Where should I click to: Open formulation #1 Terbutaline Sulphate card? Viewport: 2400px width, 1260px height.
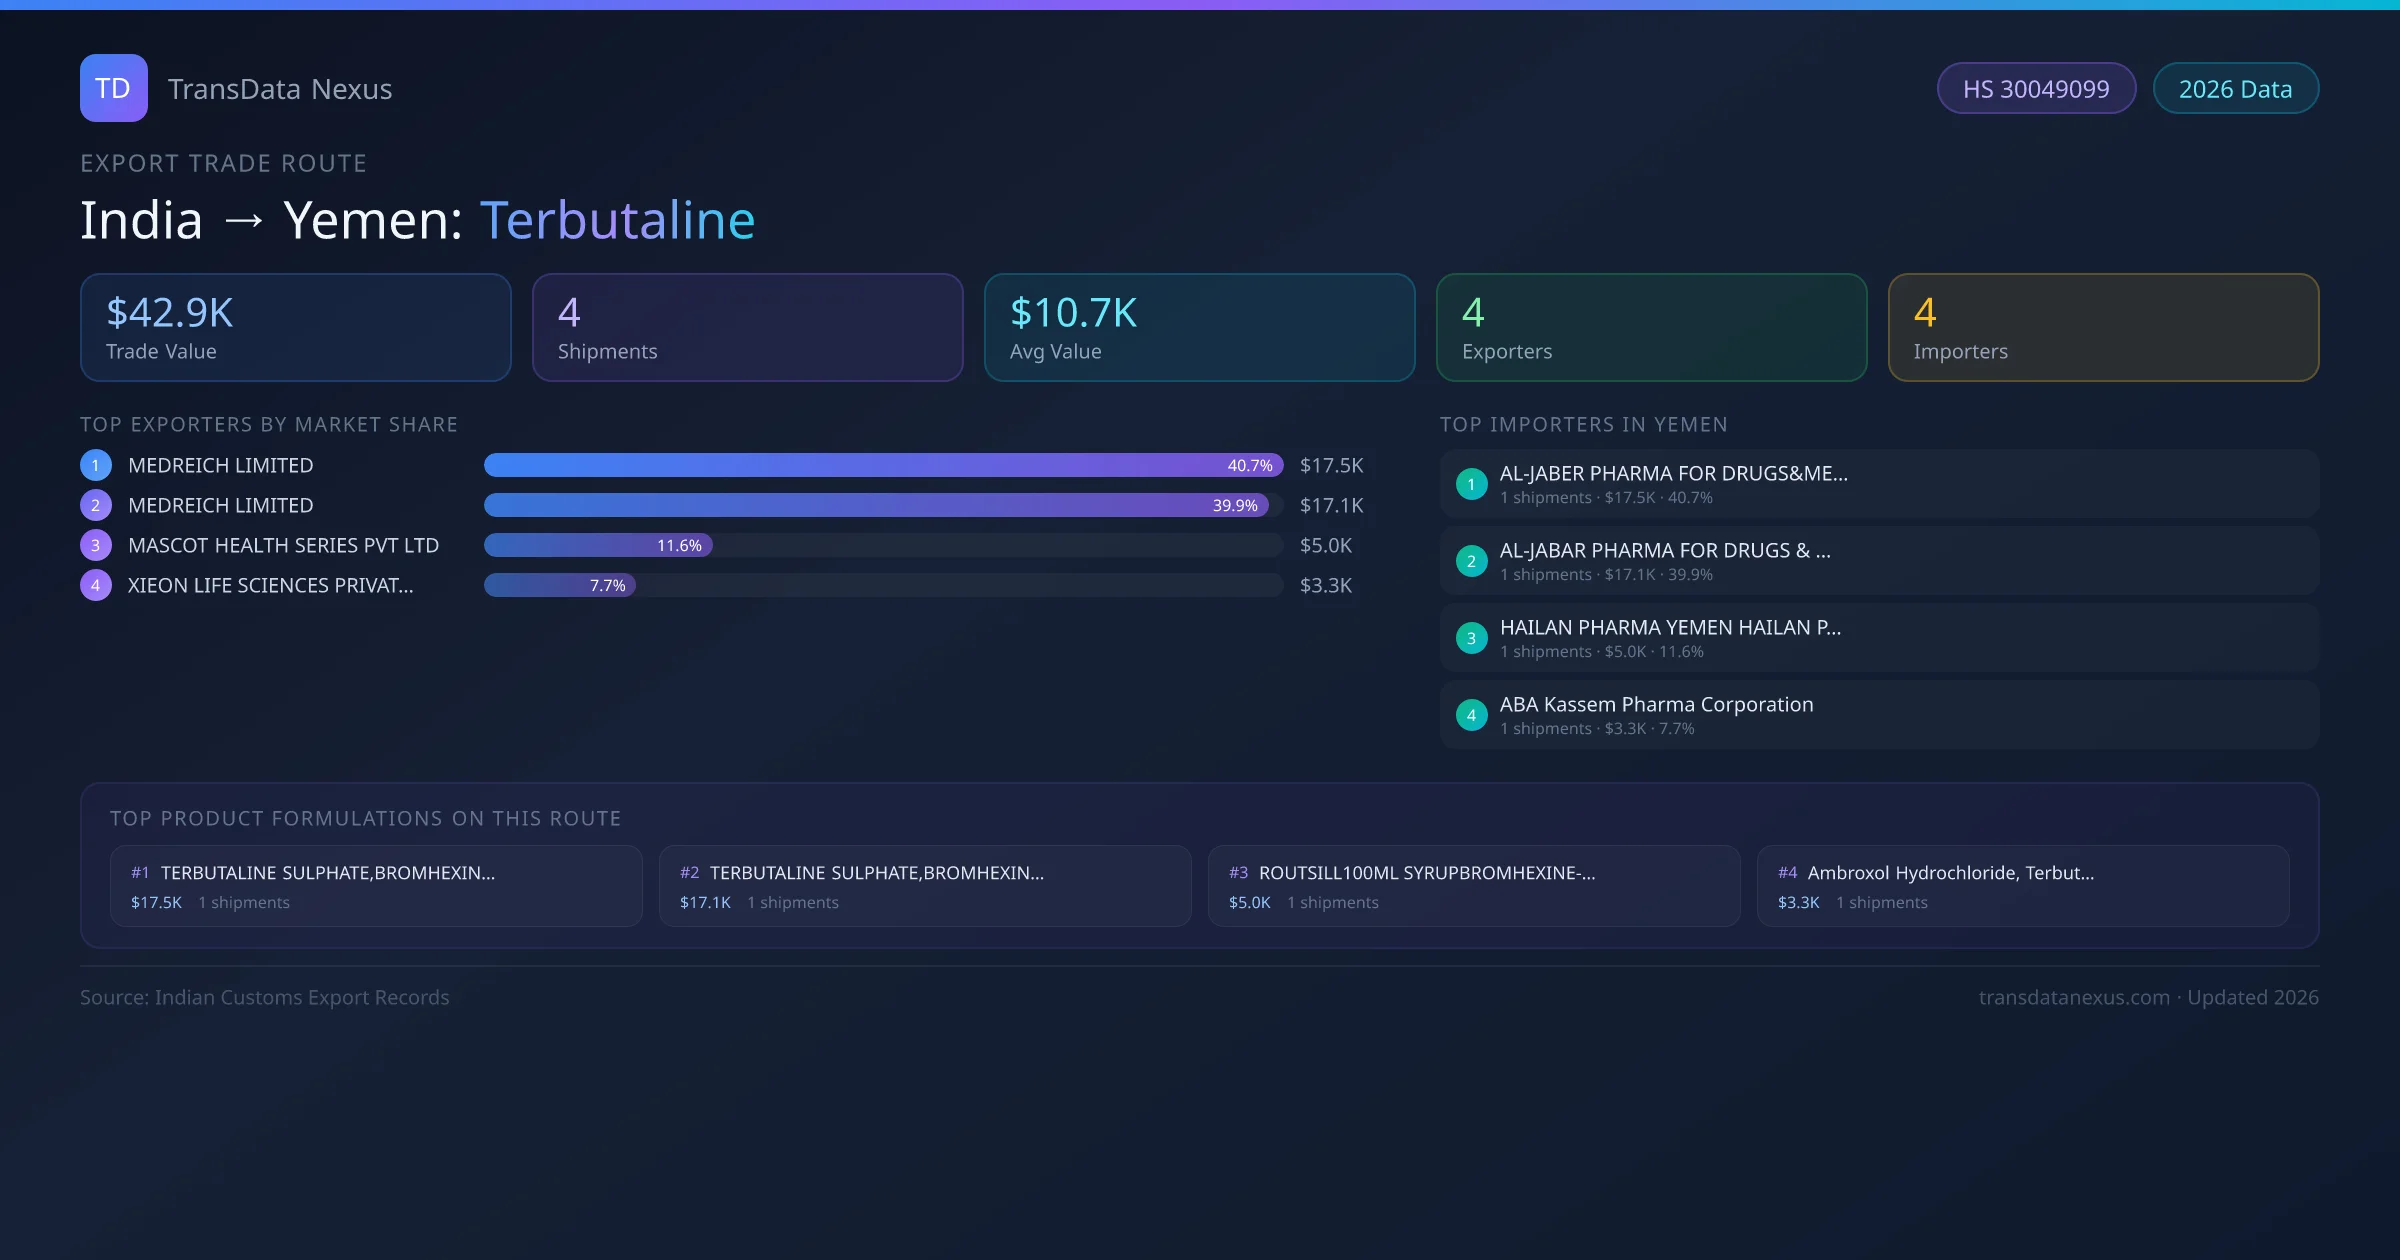click(x=376, y=886)
